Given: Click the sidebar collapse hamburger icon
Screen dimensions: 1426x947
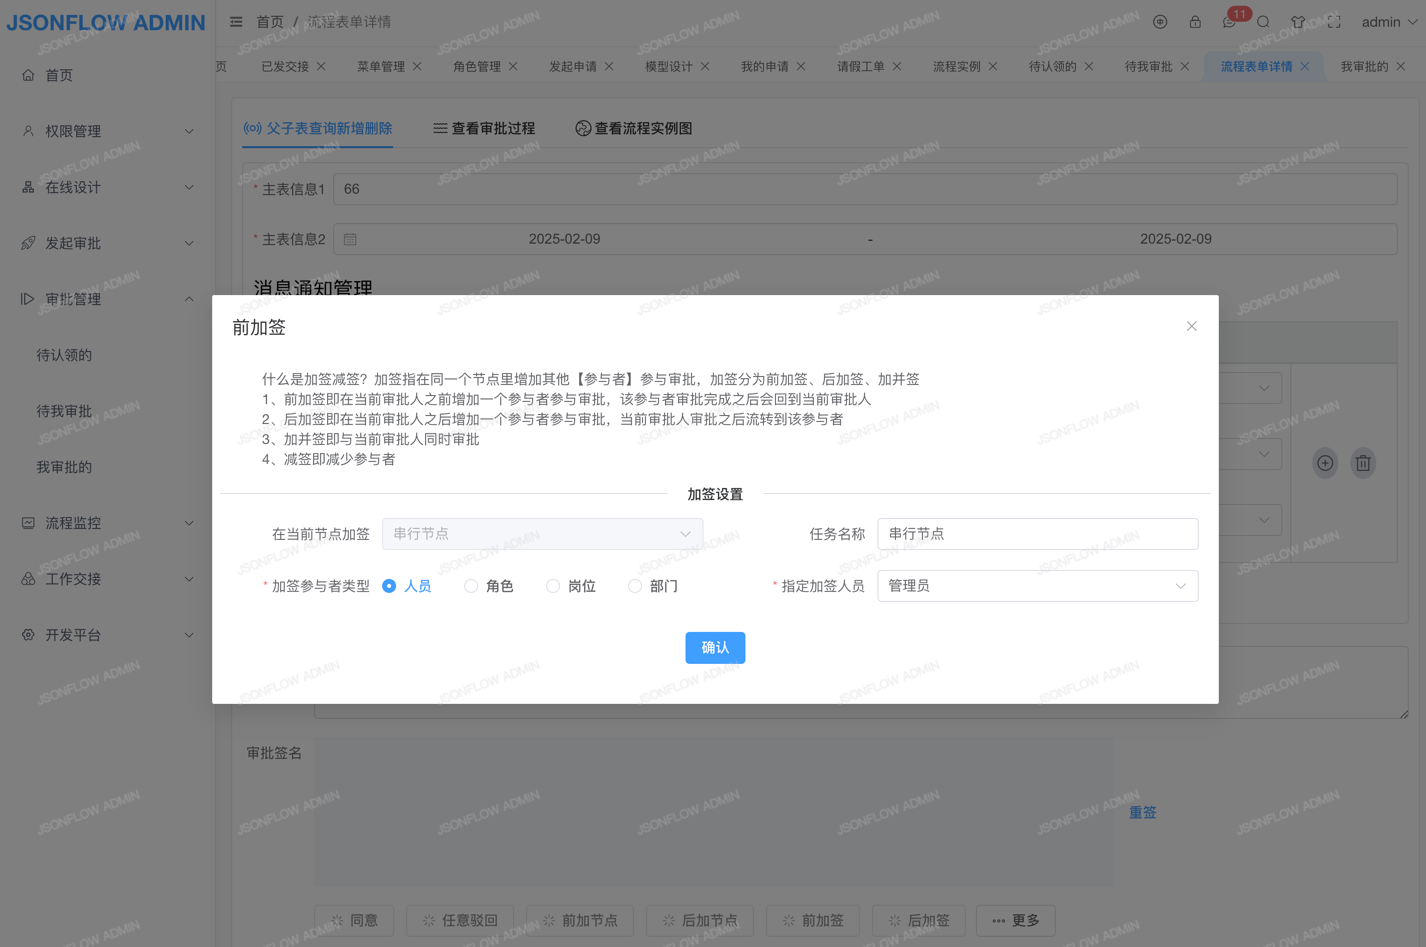Looking at the screenshot, I should [236, 22].
